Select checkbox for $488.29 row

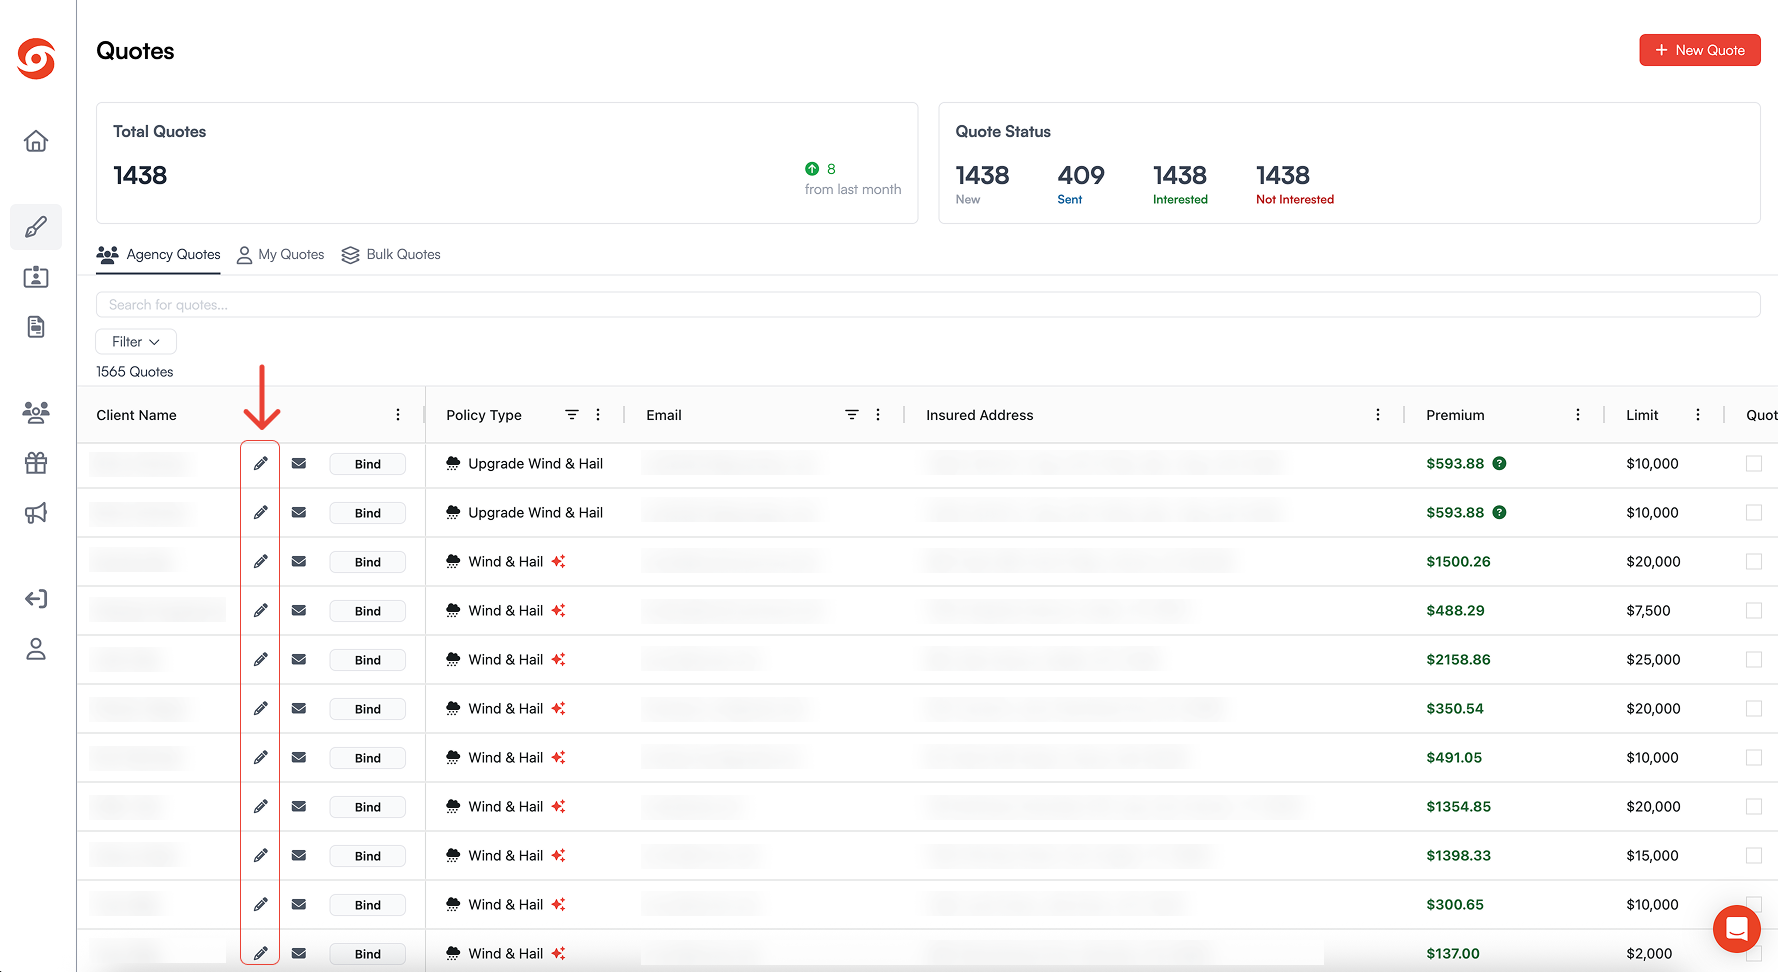pos(1754,610)
